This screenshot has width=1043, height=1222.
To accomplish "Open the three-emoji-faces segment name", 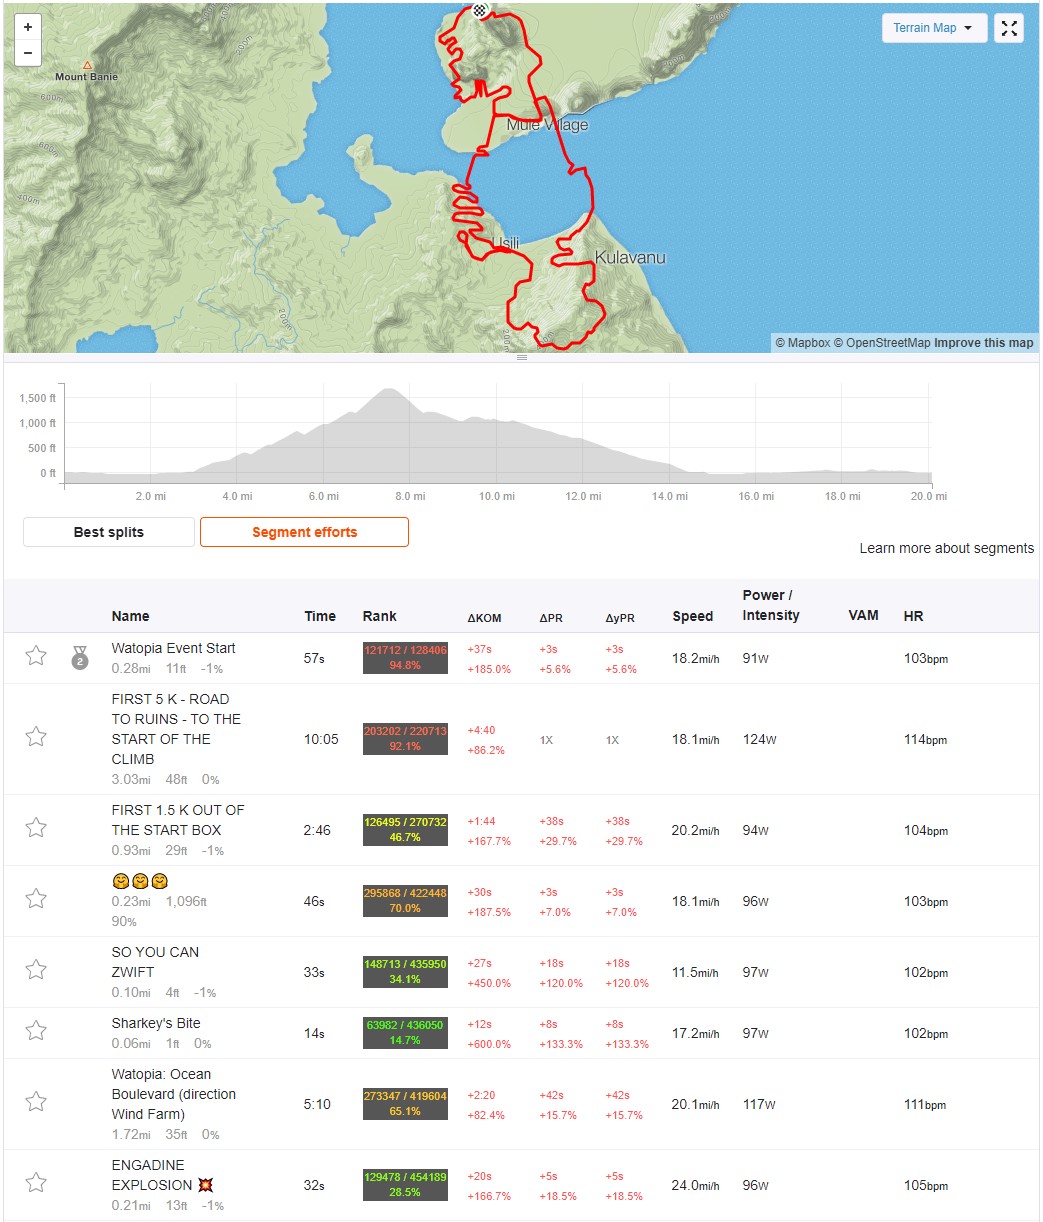I will pos(140,881).
